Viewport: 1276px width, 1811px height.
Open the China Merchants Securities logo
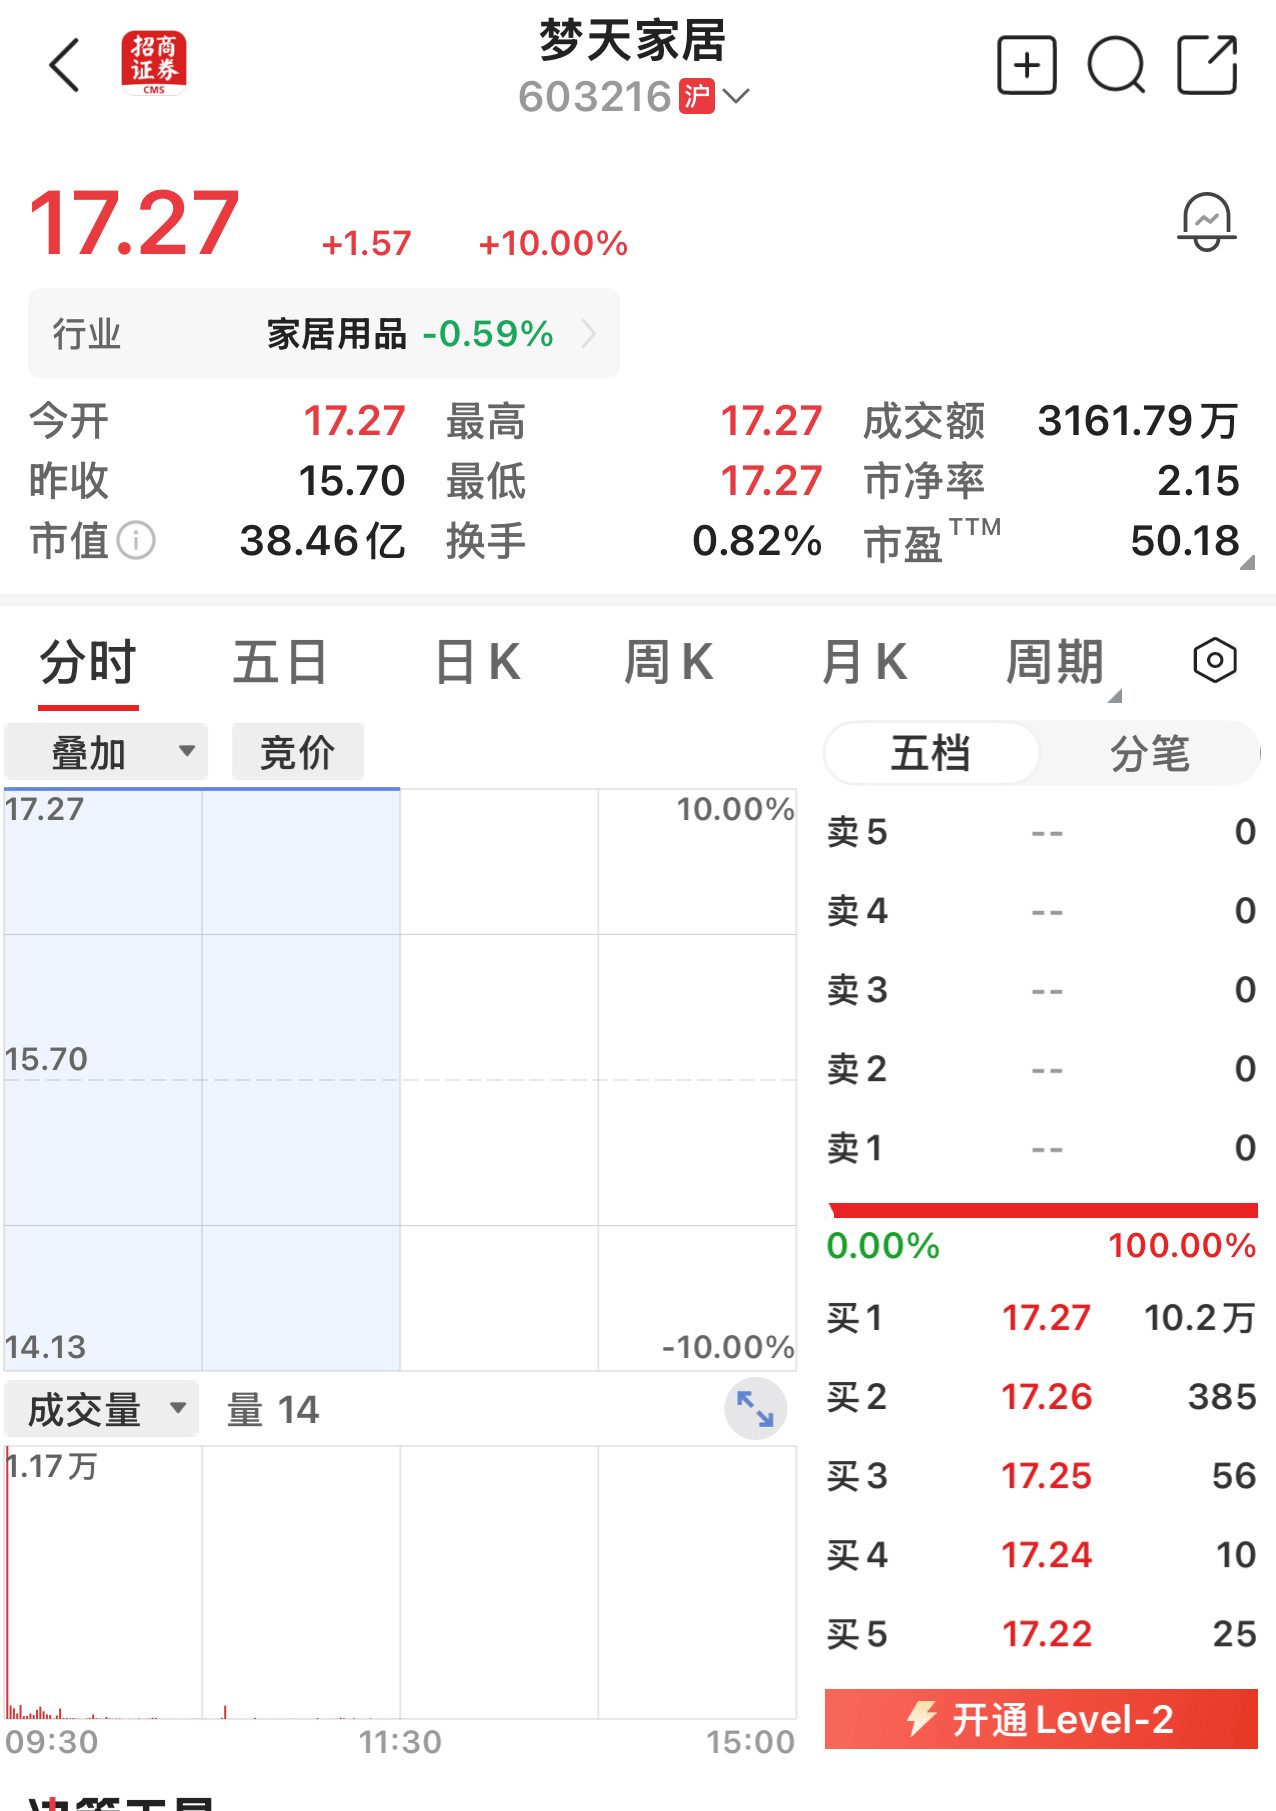click(153, 63)
